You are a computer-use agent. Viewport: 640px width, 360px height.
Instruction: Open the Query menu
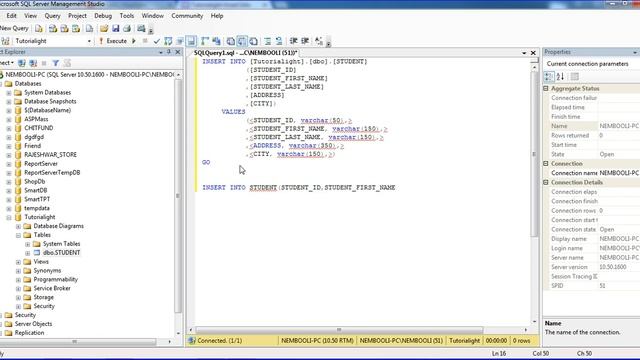(x=53, y=16)
